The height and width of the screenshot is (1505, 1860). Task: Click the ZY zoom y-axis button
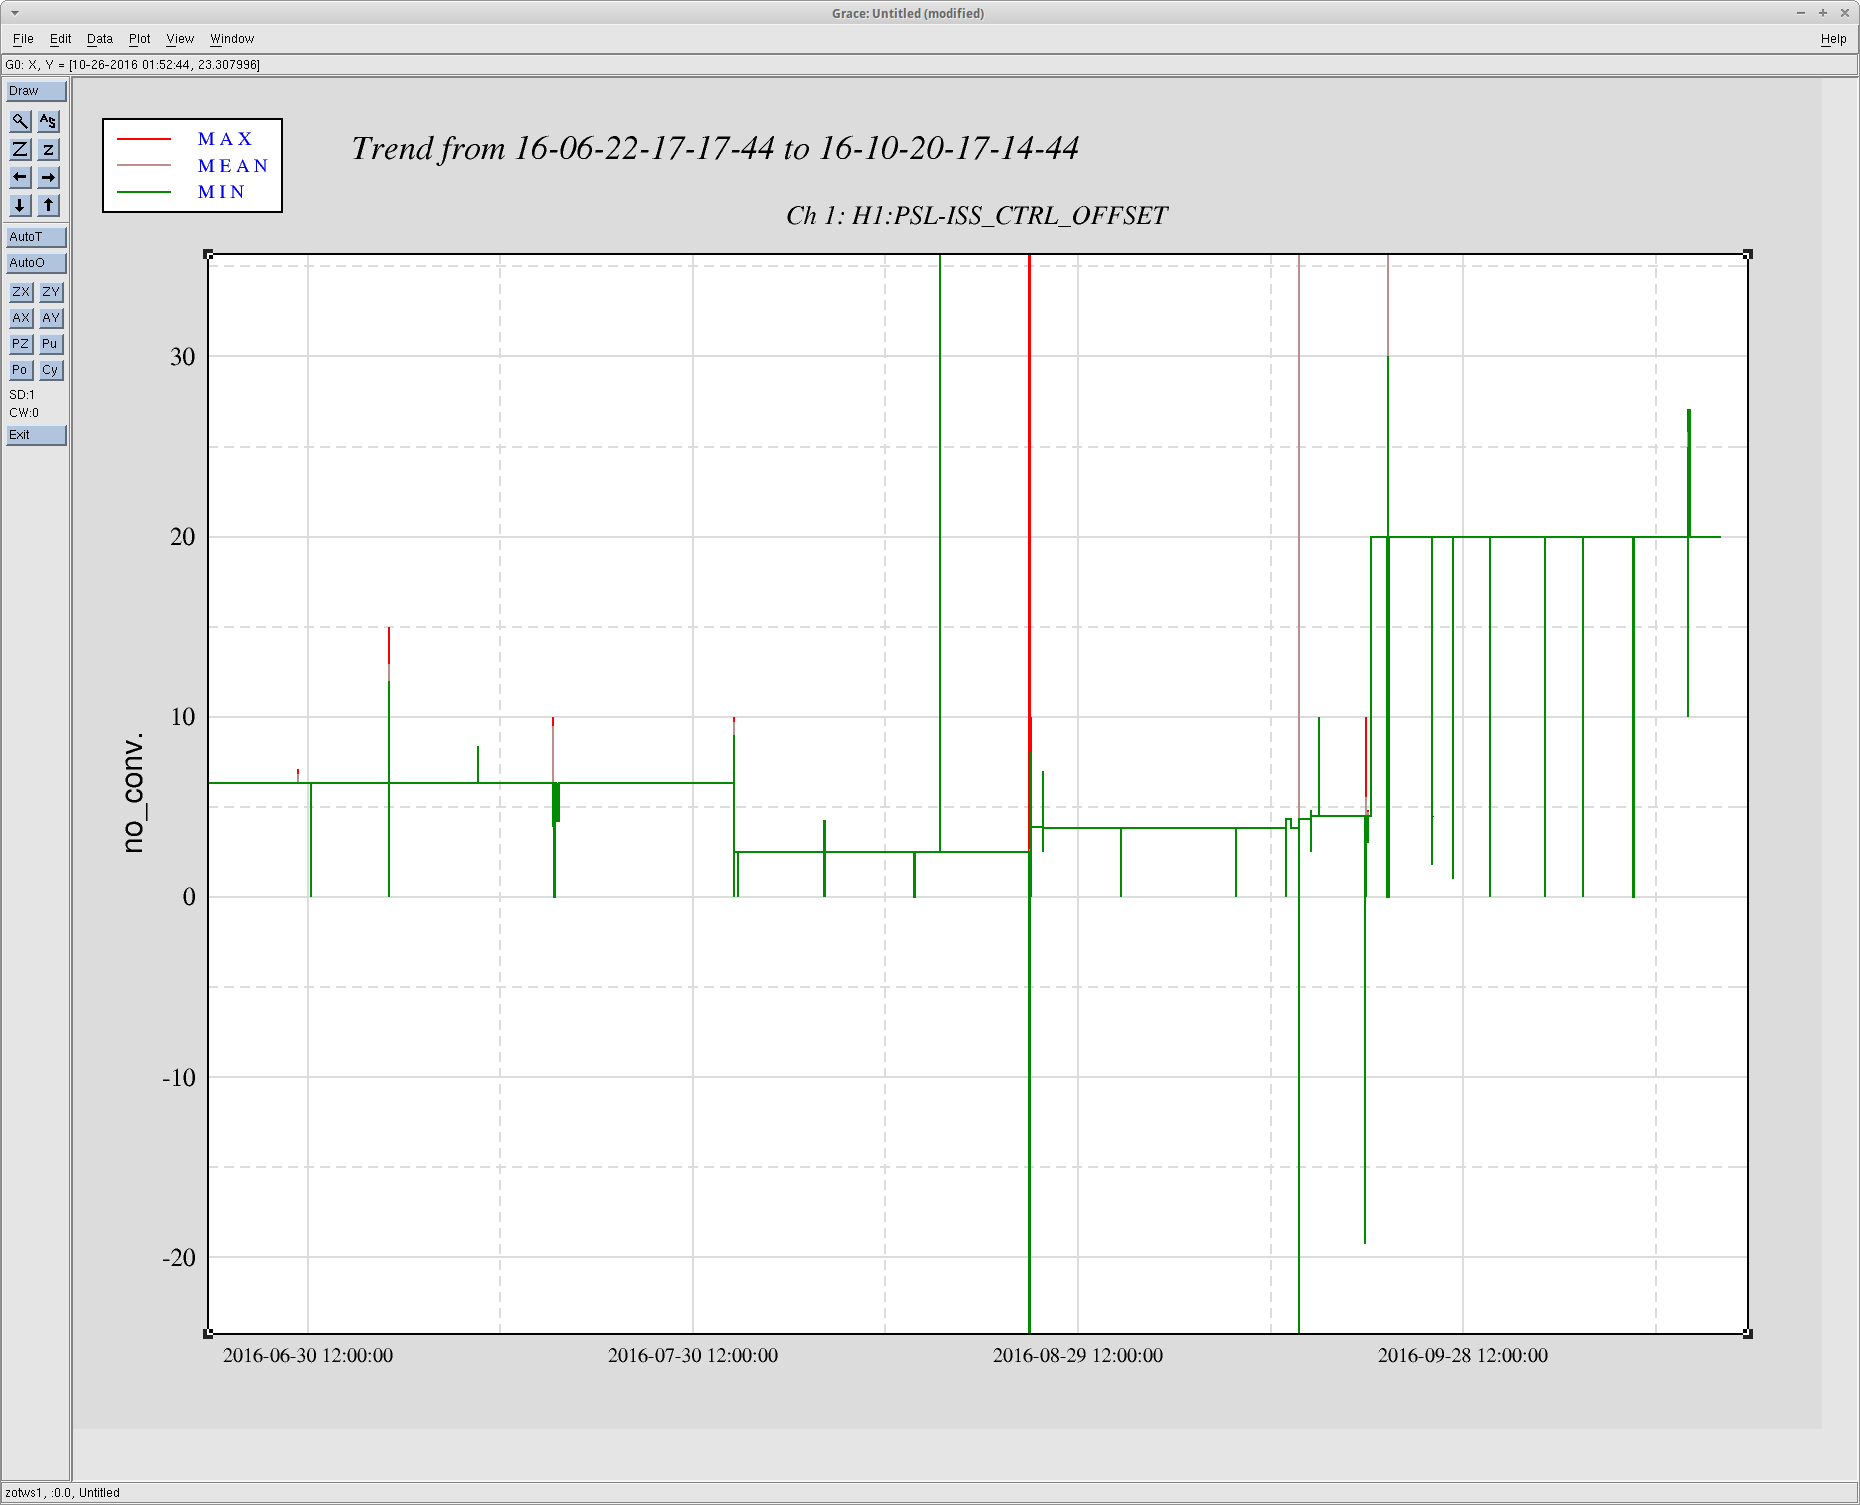click(51, 292)
